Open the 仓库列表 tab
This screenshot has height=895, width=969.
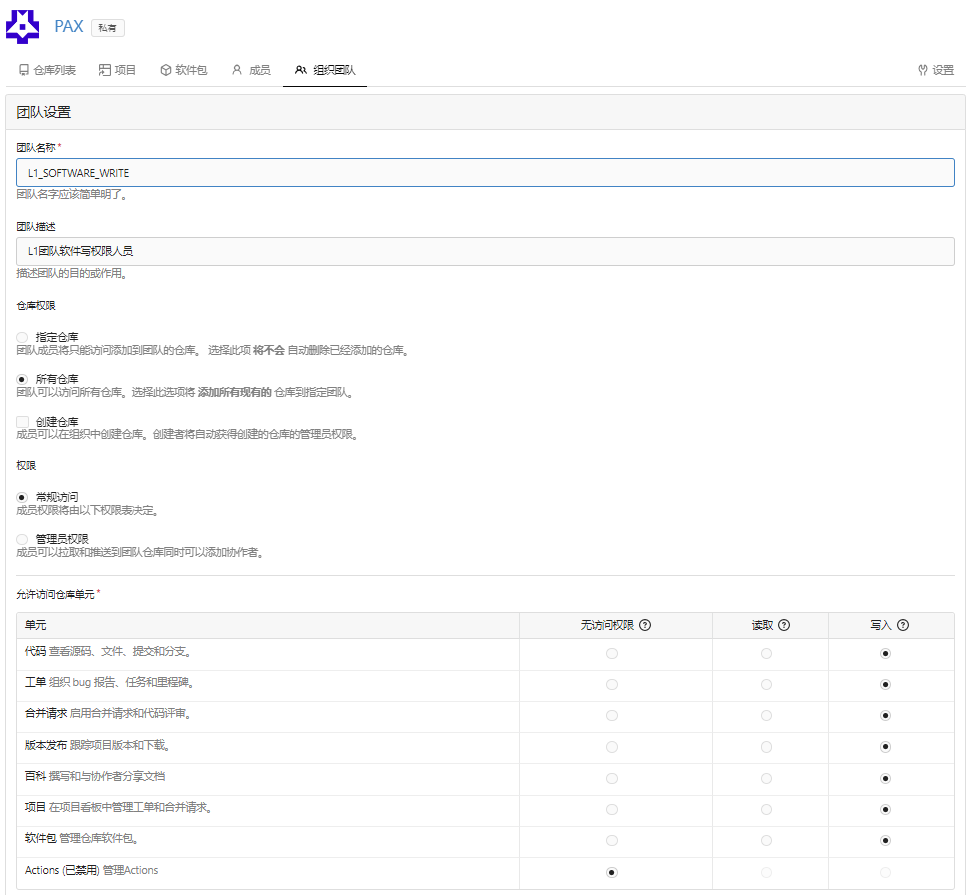[47, 70]
